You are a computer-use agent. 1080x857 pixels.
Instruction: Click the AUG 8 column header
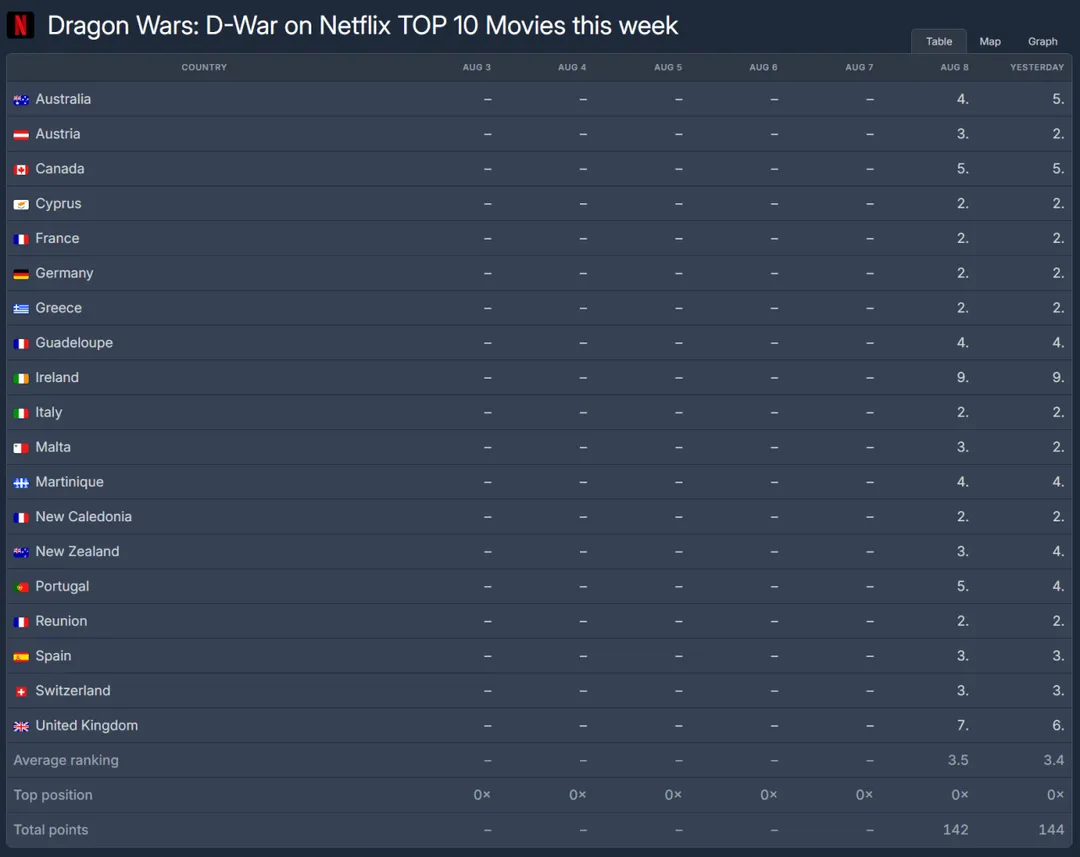point(955,67)
